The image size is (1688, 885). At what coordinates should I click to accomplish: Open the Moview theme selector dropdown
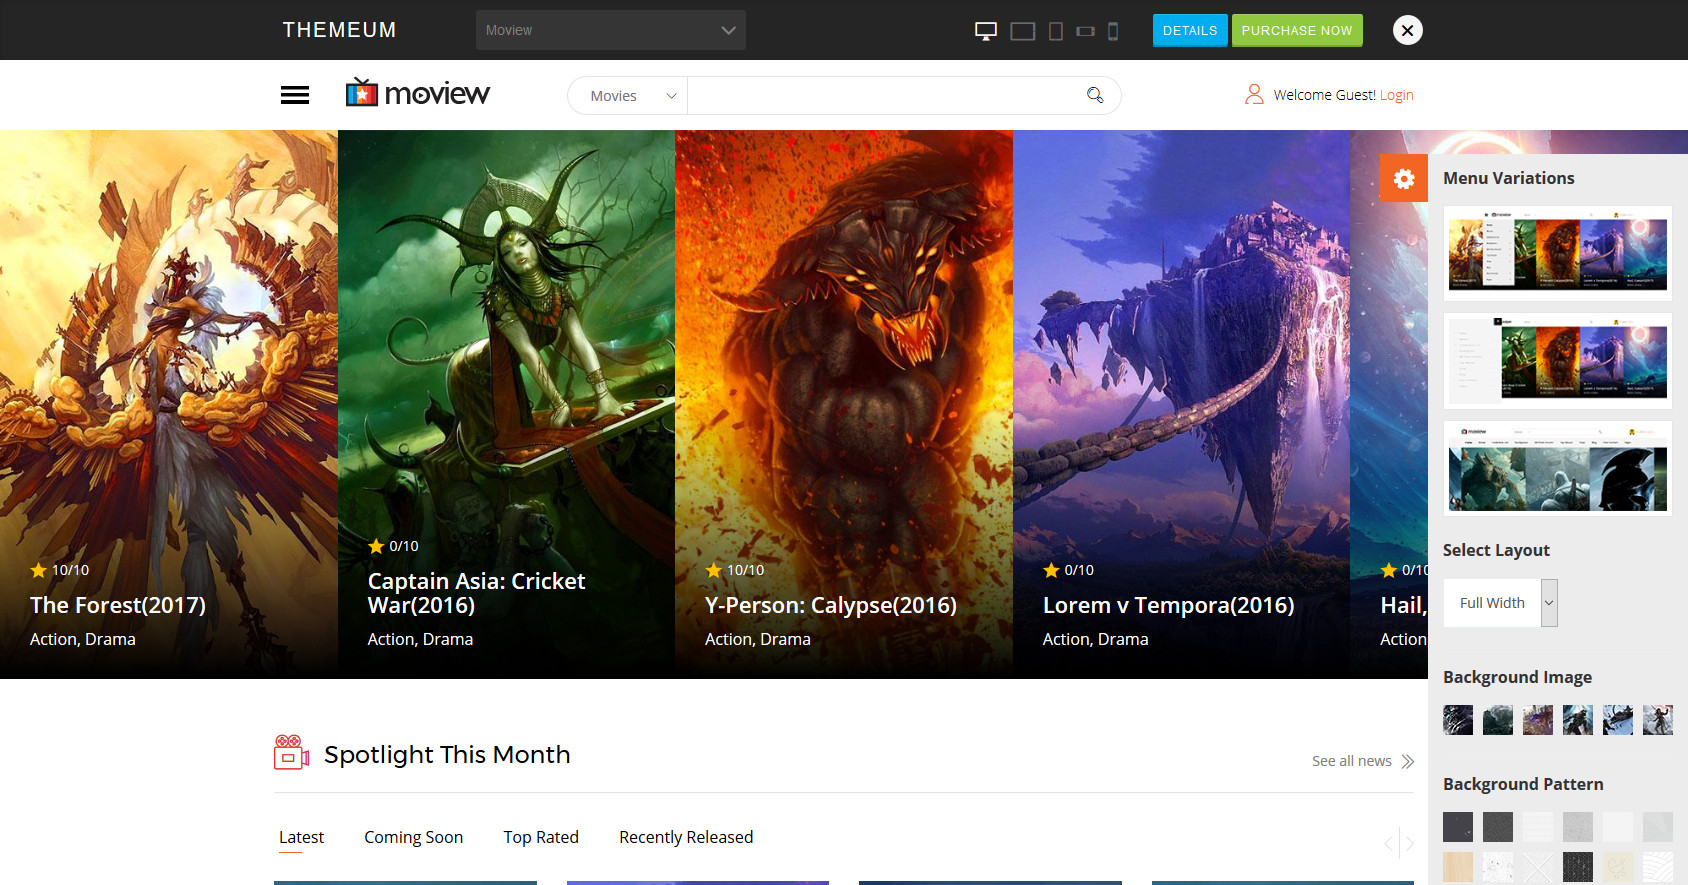(611, 30)
